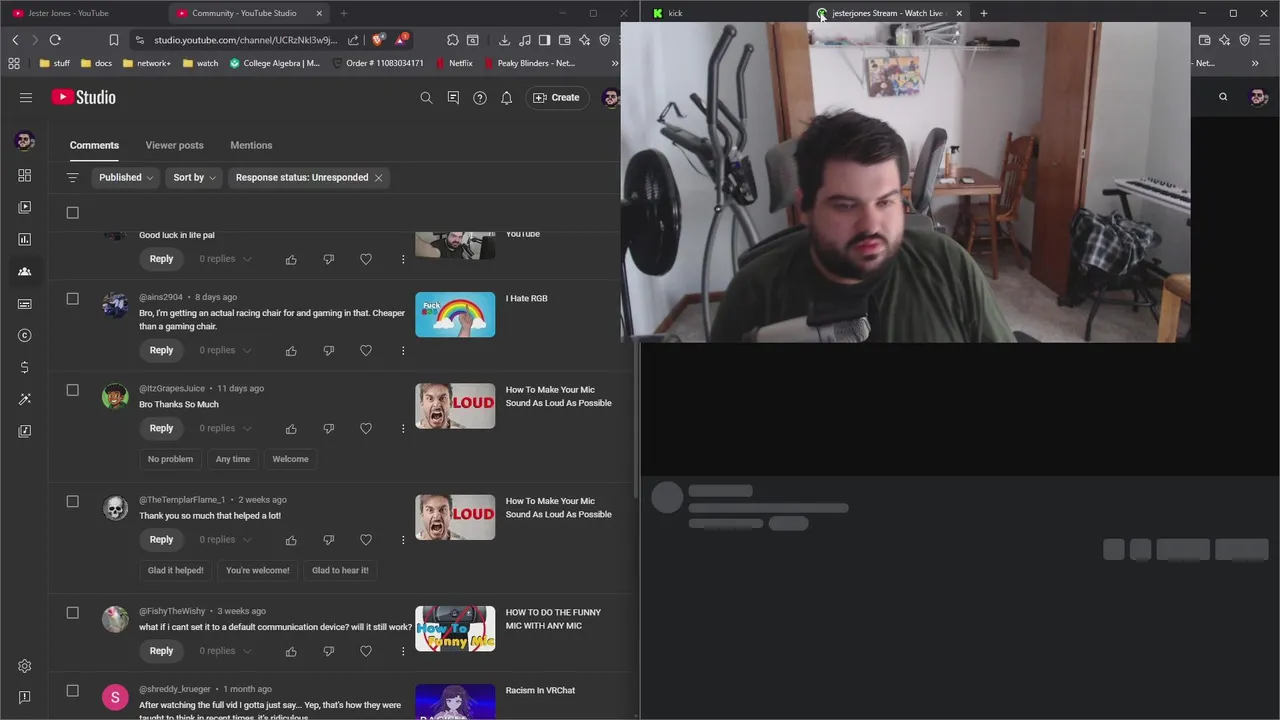Expand 0 replies on @TheTemplarFlame_1 comment
The image size is (1280, 720).
(225, 539)
